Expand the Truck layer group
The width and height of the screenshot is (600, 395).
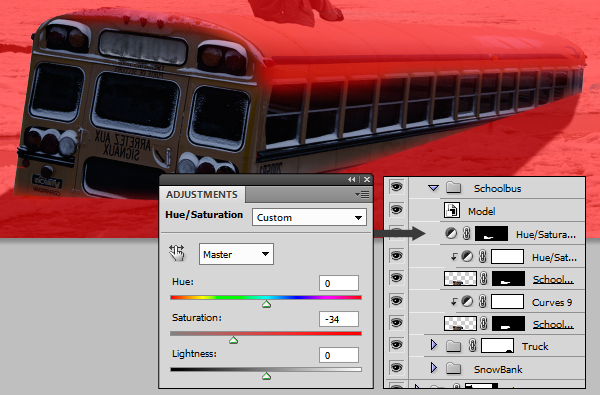(434, 345)
